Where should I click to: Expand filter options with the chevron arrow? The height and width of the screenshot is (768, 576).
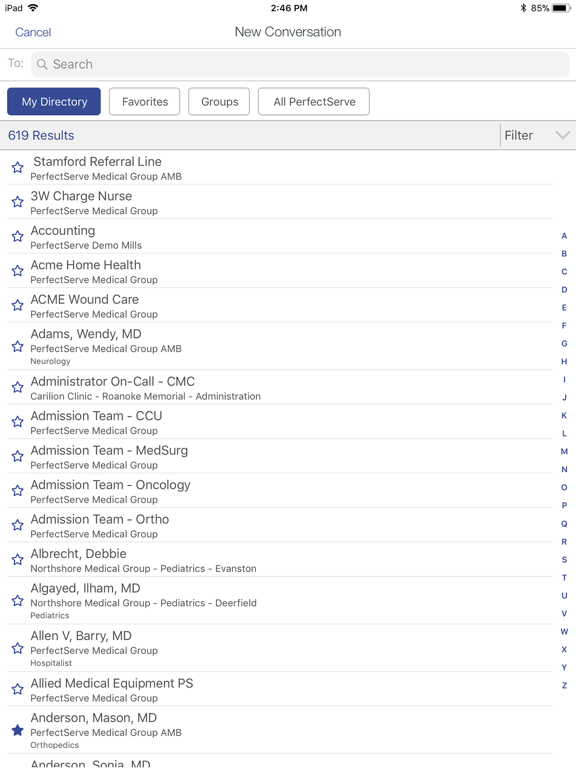563,135
